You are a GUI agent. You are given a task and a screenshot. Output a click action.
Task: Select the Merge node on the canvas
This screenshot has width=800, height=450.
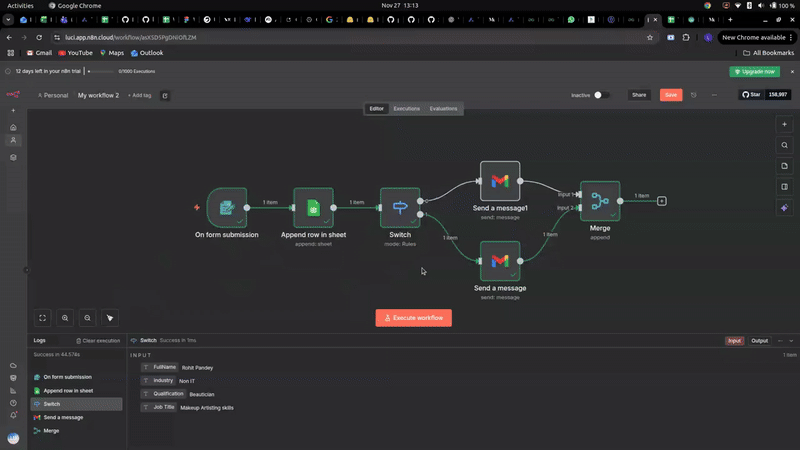click(x=600, y=201)
